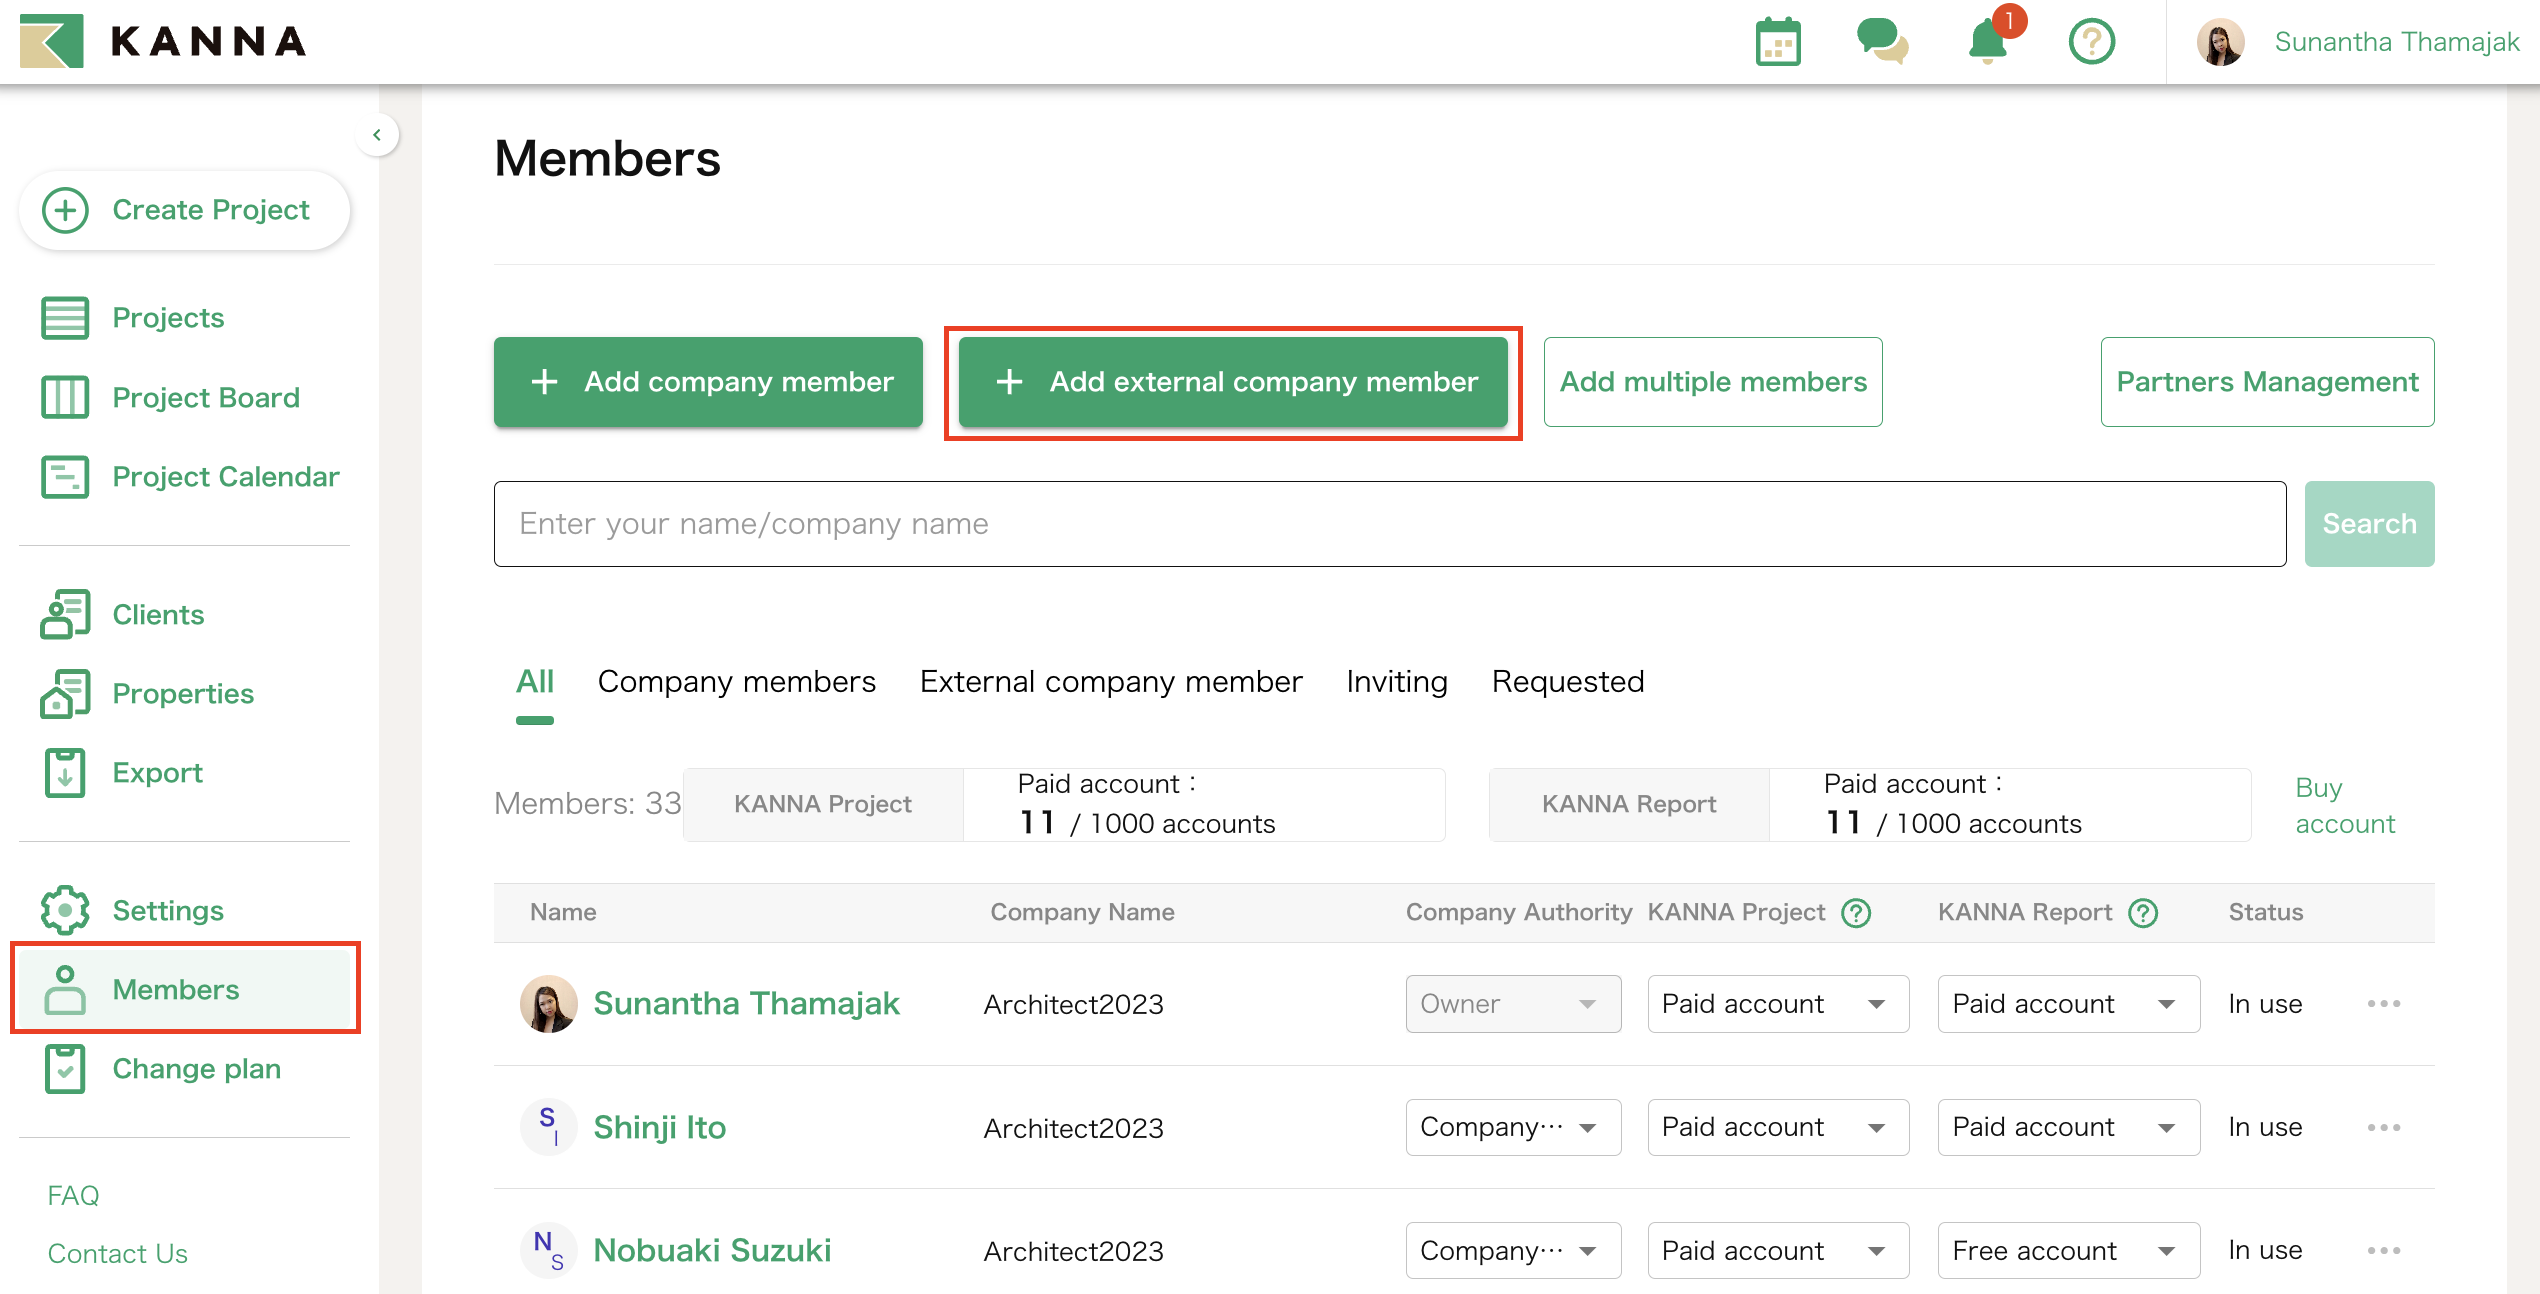Click the KANNA Report column help icon
The height and width of the screenshot is (1294, 2540).
pyautogui.click(x=2143, y=912)
